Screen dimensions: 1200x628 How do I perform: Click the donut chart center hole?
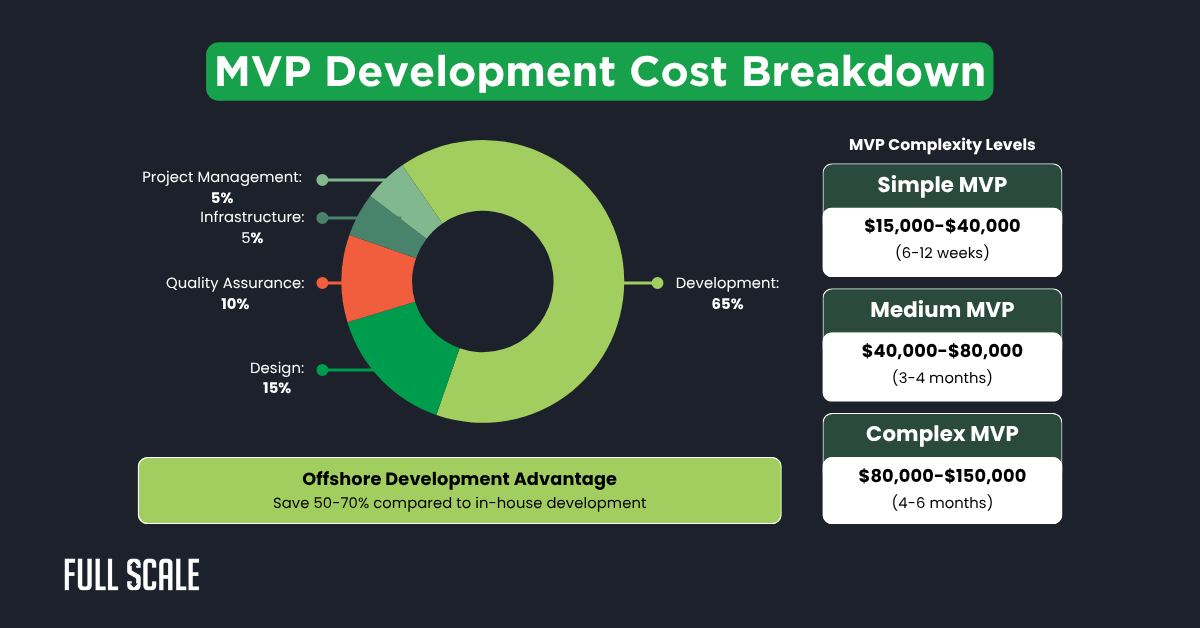click(487, 283)
